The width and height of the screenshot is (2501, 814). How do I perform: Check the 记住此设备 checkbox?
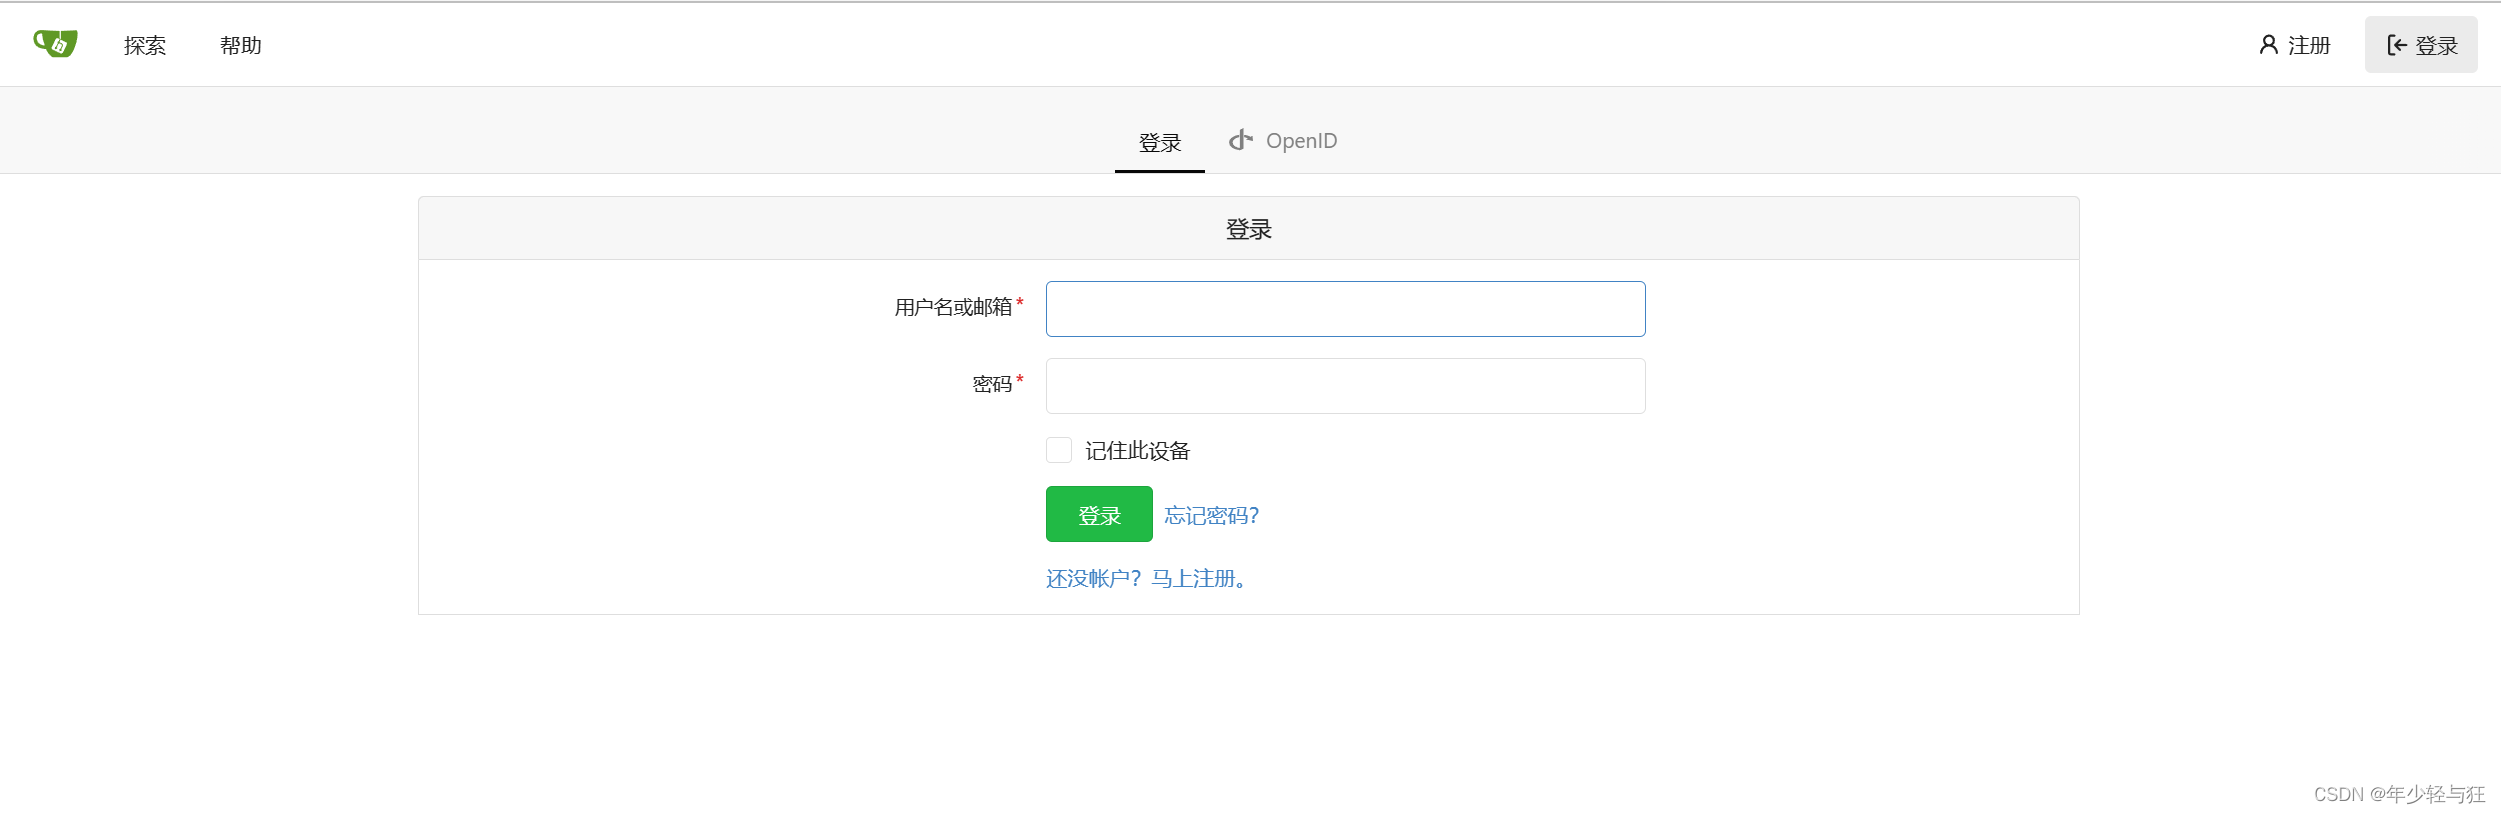1059,450
